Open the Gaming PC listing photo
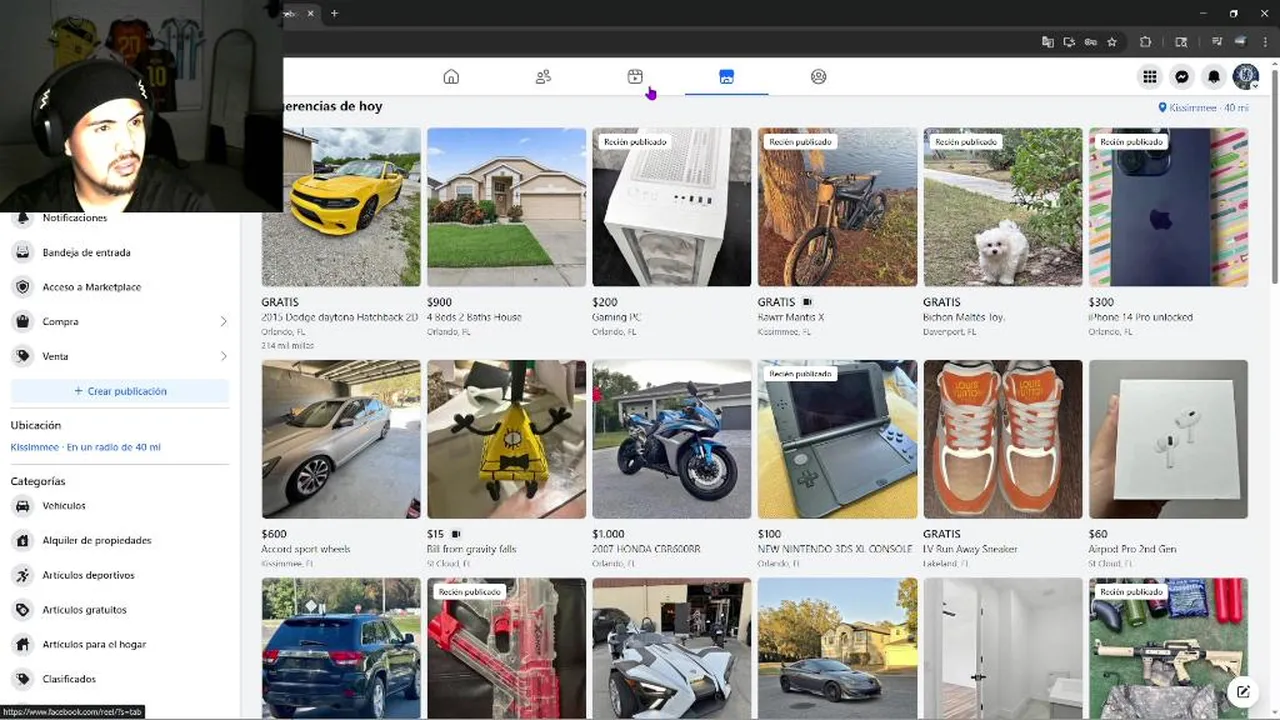Viewport: 1280px width, 720px height. point(672,207)
